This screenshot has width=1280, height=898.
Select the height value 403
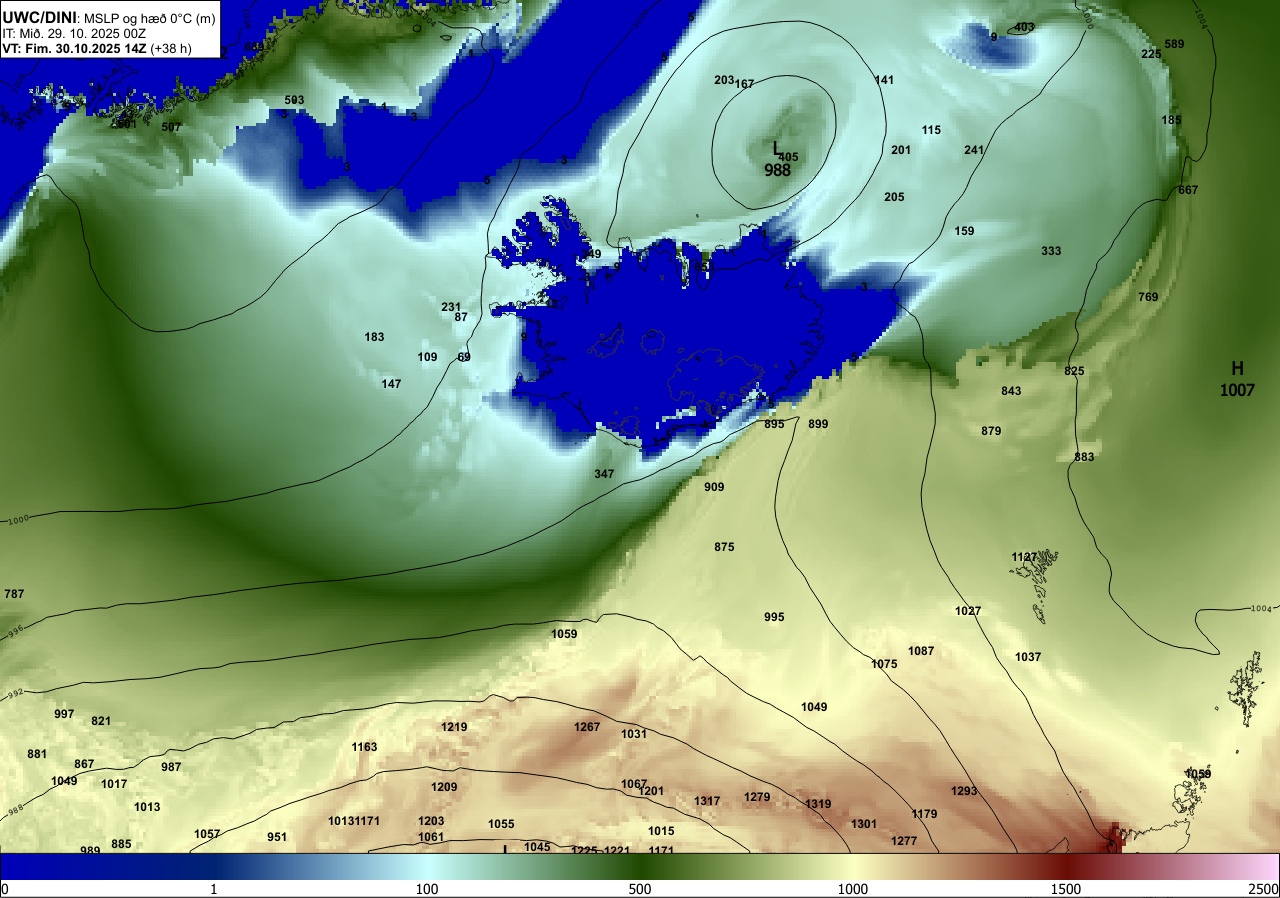click(x=1024, y=27)
